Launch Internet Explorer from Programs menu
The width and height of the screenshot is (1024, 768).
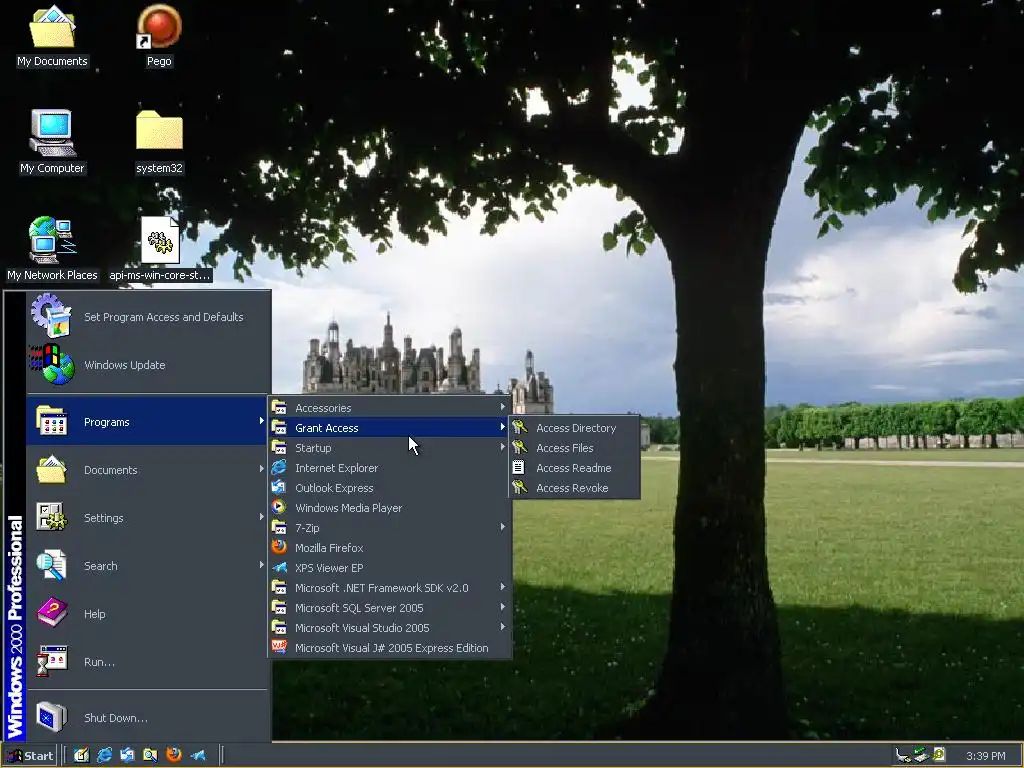point(390,468)
